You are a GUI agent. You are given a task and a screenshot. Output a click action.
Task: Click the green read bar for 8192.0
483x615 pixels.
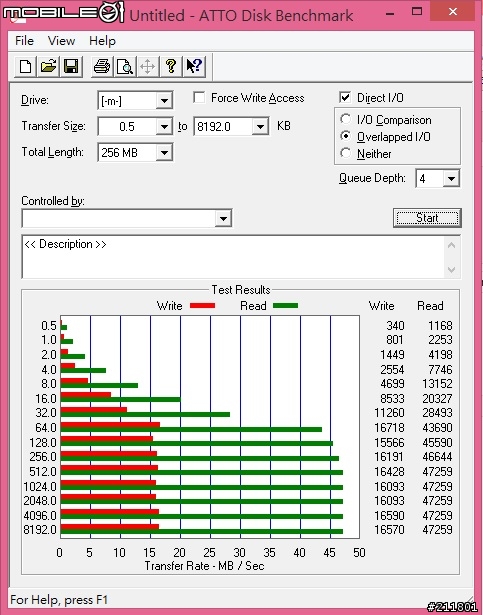[x=202, y=531]
